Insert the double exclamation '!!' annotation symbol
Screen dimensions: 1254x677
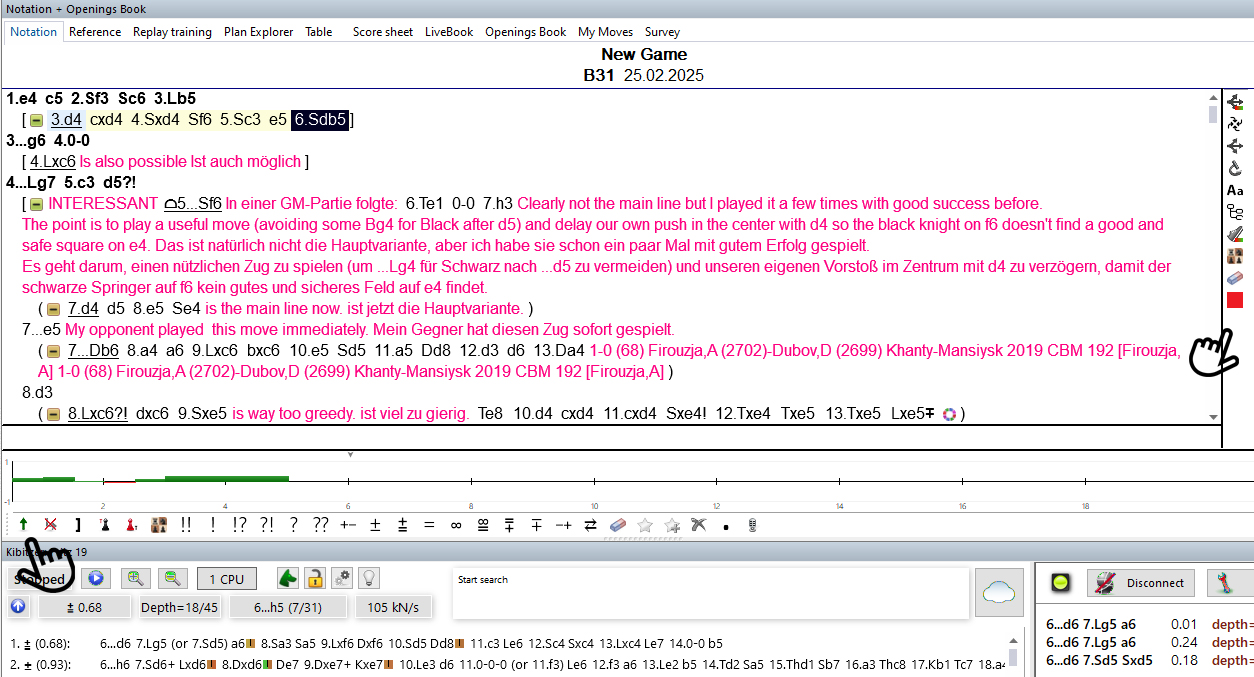(x=186, y=525)
